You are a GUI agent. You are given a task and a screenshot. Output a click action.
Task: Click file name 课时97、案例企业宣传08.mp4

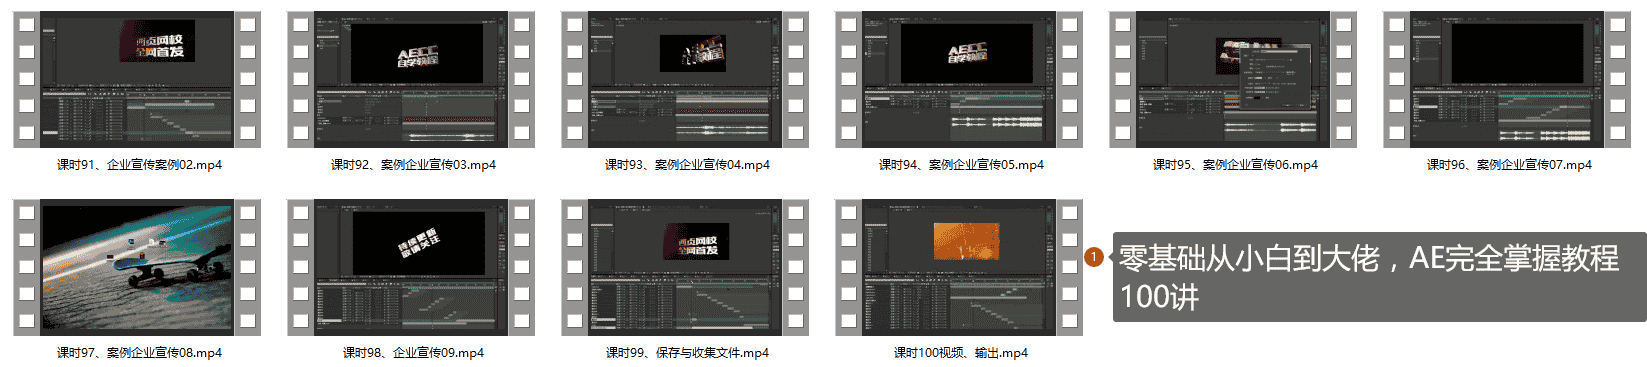pyautogui.click(x=139, y=353)
